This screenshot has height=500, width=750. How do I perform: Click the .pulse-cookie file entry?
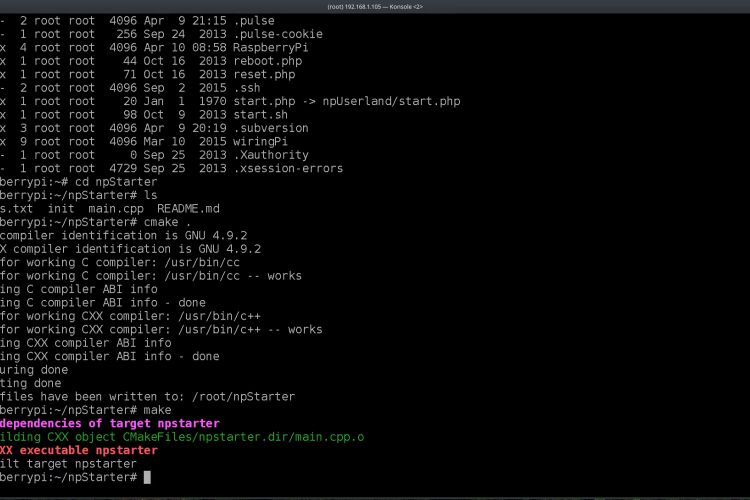(x=278, y=34)
